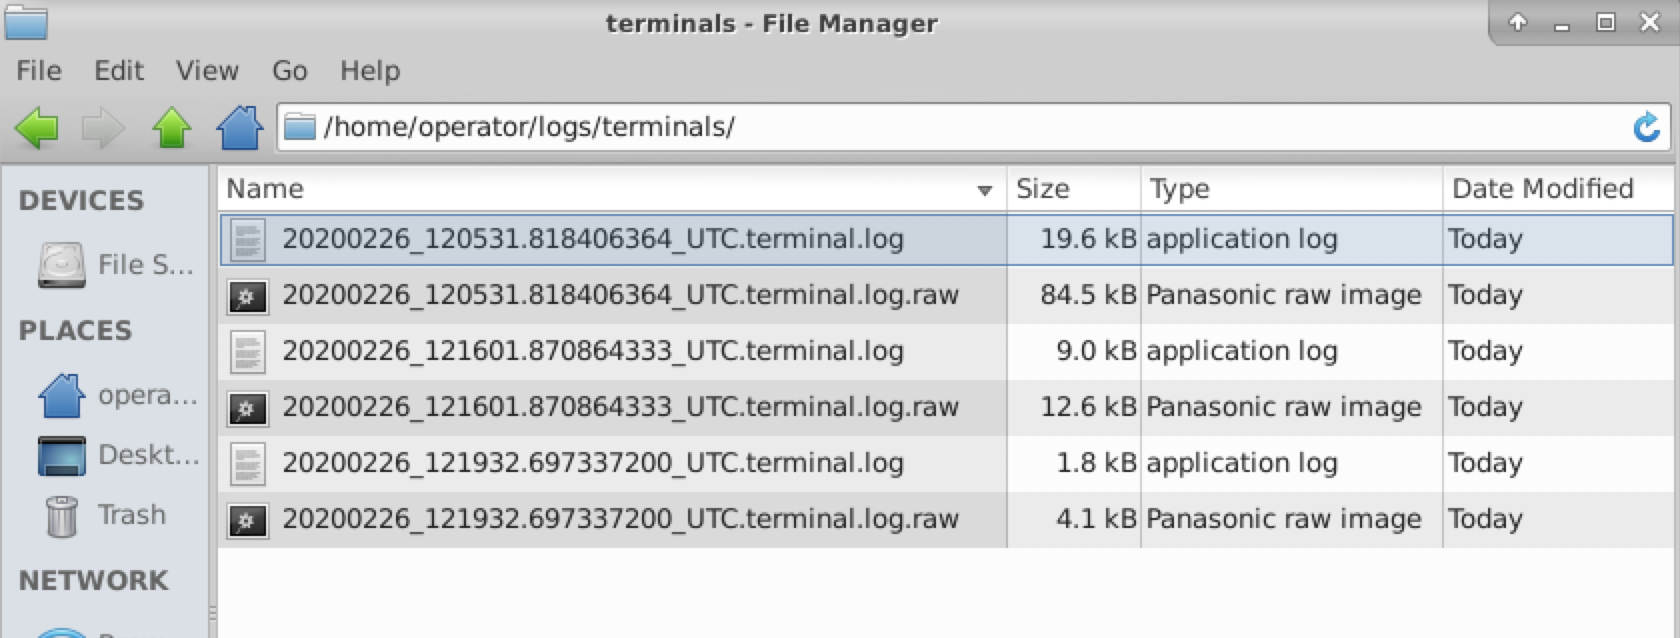Go up to parent folder

pos(171,128)
